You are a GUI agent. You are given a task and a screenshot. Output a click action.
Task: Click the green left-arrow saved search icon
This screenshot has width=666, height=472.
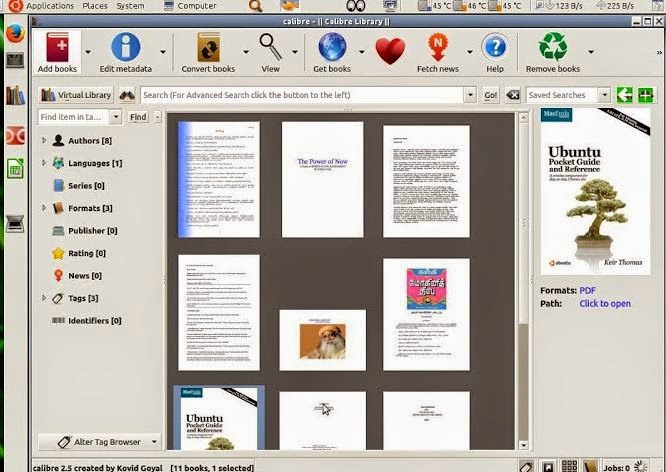click(x=624, y=95)
